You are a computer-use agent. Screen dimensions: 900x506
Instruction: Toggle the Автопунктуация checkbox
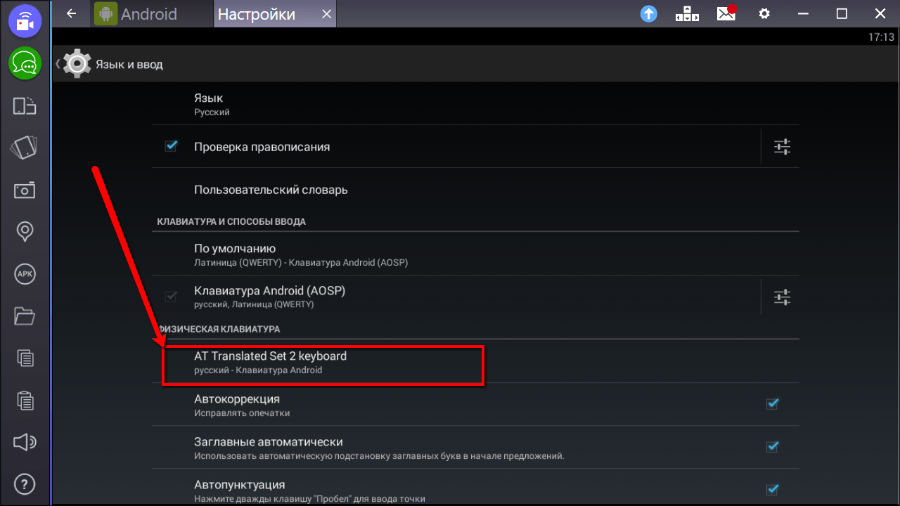point(773,489)
